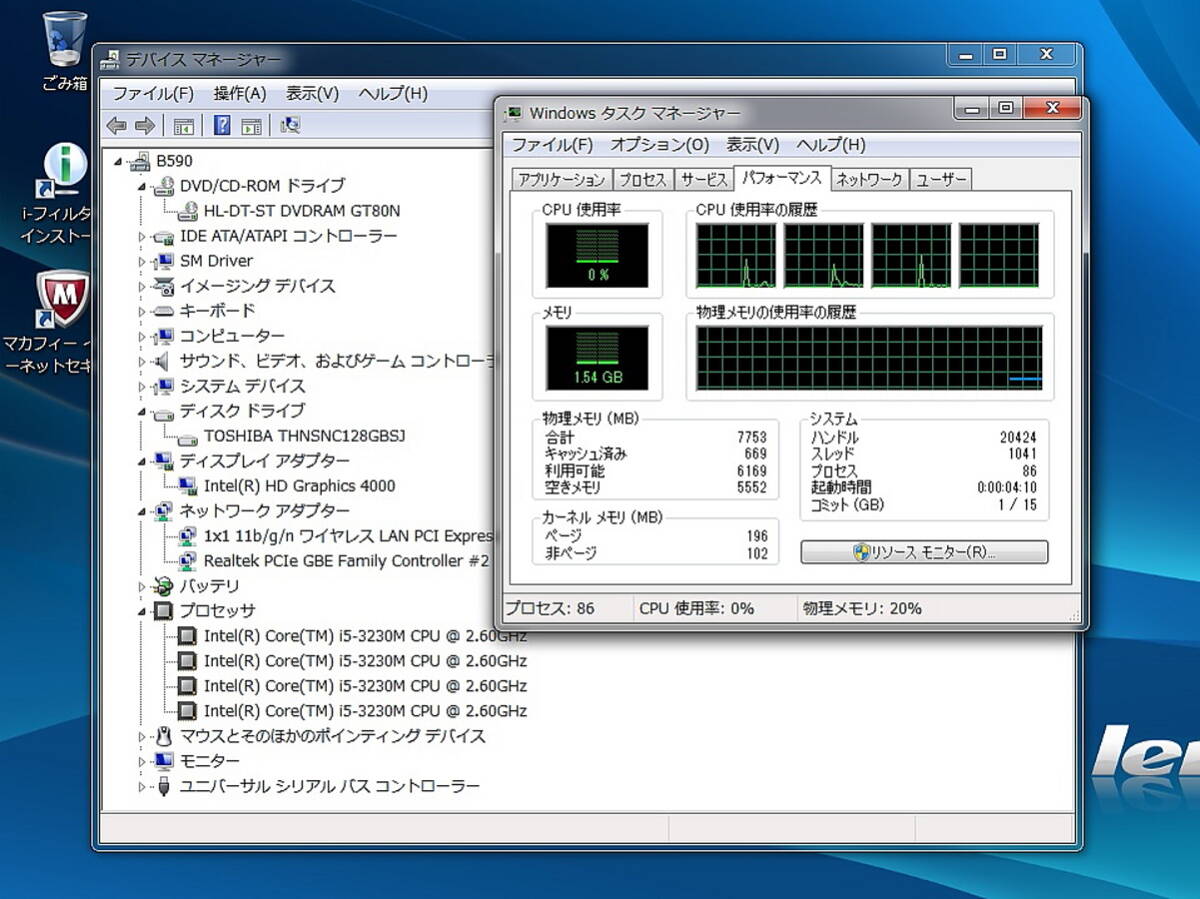Viewport: 1200px width, 899px height.
Task: Expand the コンピューター node
Action: (x=142, y=336)
